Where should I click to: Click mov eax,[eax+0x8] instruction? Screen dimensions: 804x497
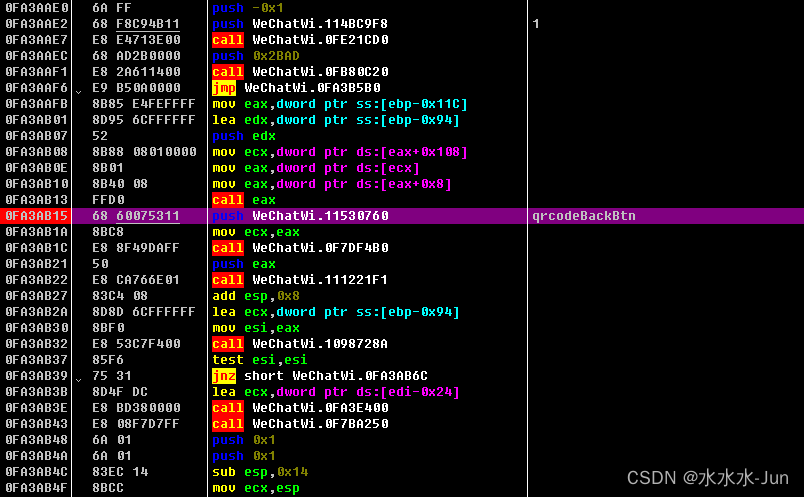[x=332, y=184]
